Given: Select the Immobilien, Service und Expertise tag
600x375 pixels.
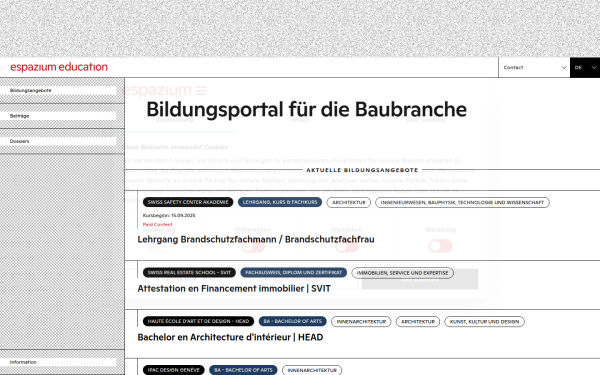Looking at the screenshot, I should 403,273.
